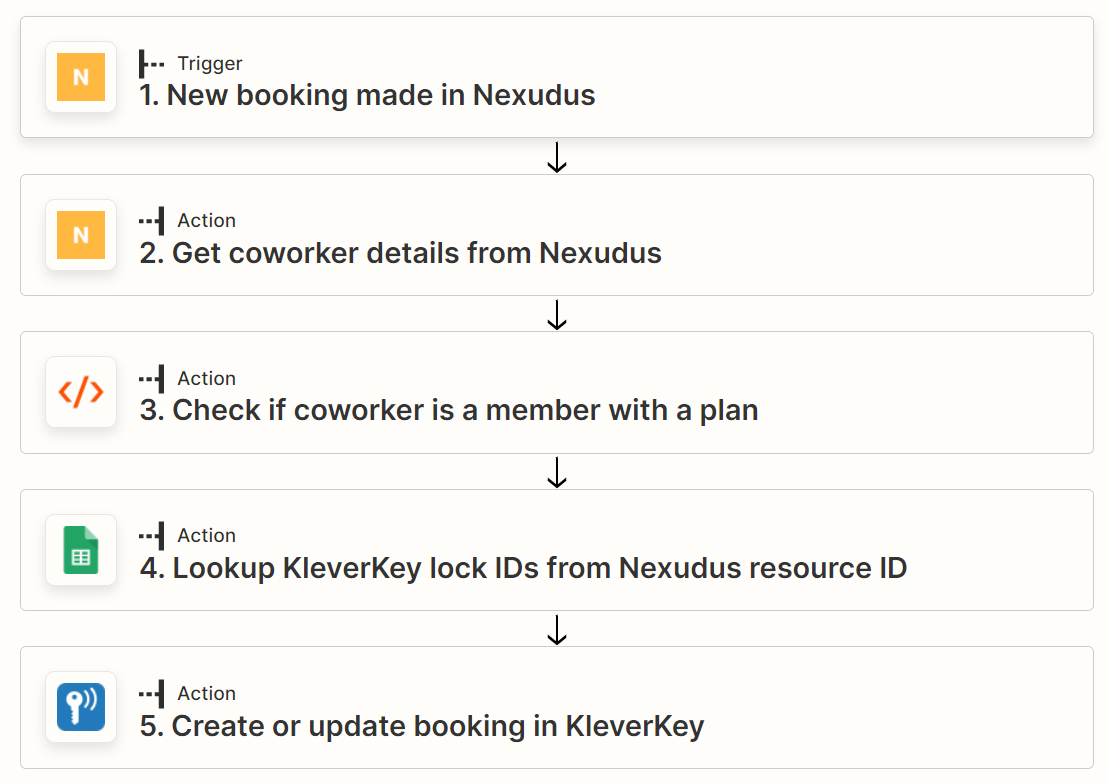Click the trigger symbol beside Trigger label
1109x783 pixels.
point(151,64)
